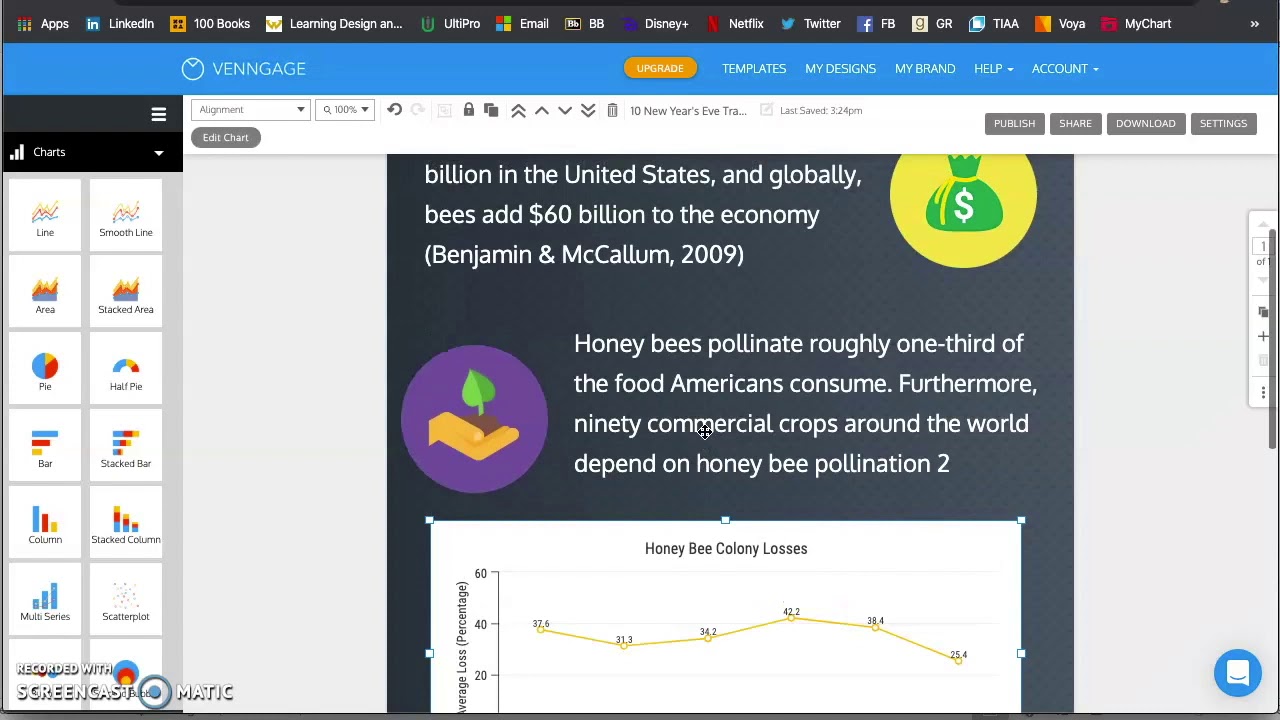Click the PUBLISH button
1280x720 pixels.
coord(1014,123)
